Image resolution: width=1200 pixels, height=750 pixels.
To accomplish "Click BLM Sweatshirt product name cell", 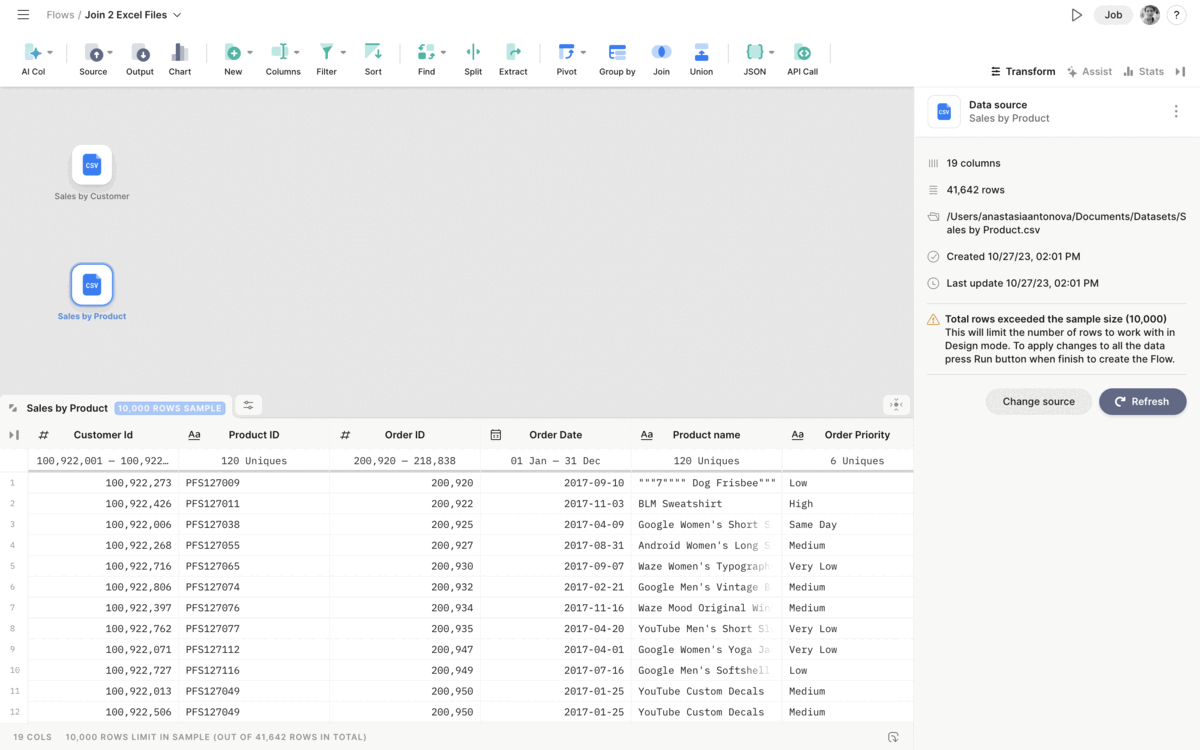I will 706,504.
